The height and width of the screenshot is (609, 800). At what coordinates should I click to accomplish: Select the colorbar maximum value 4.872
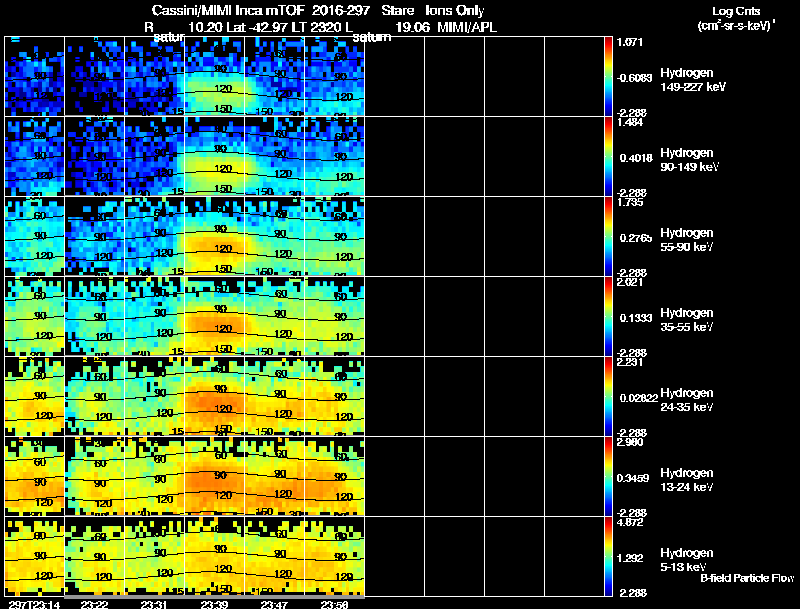(x=630, y=523)
